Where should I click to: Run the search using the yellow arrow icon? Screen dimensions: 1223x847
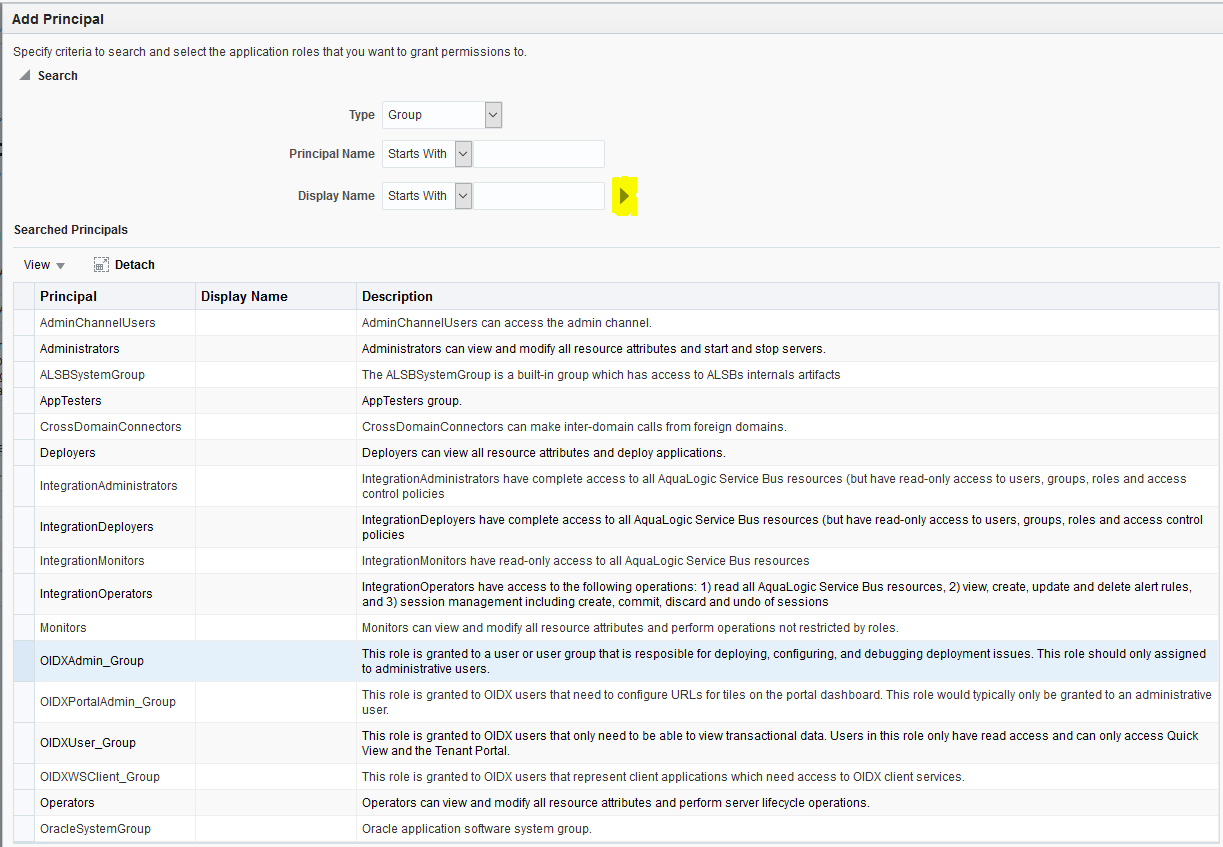point(624,195)
